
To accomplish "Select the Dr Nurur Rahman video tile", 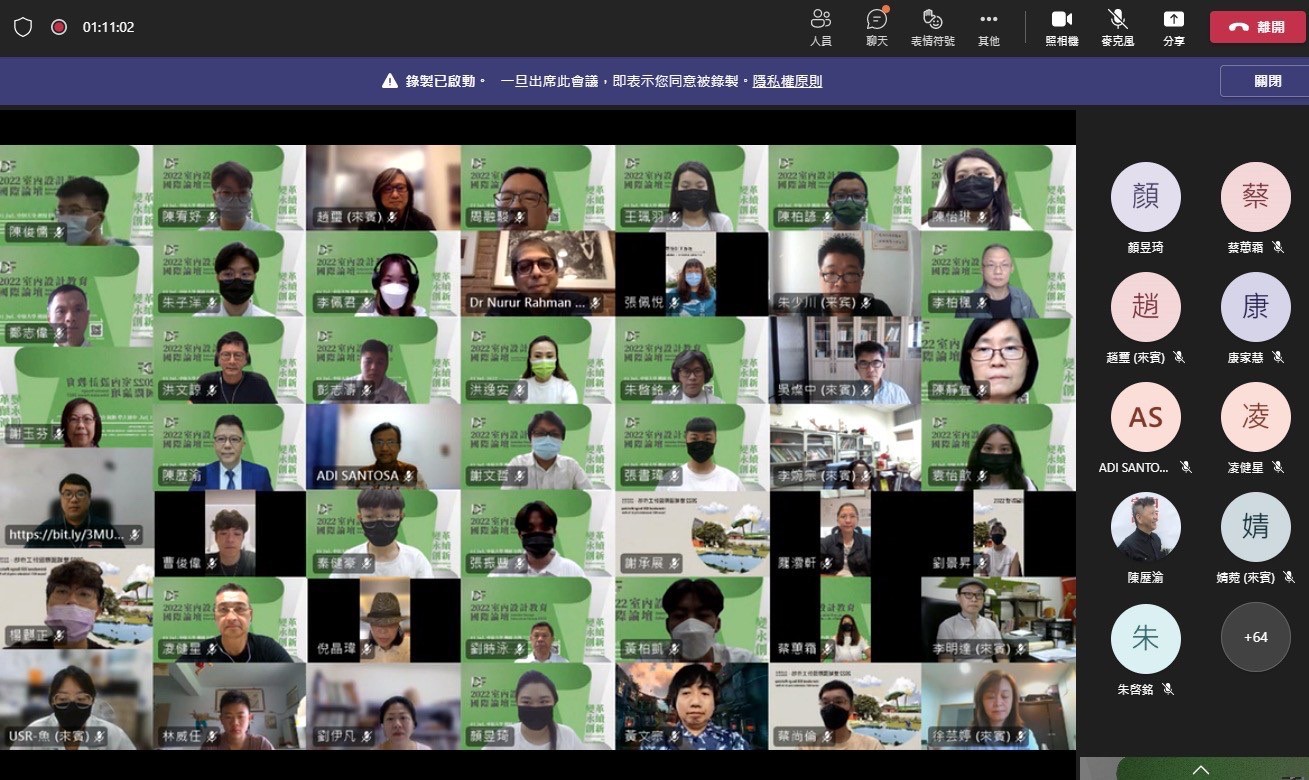I will tap(538, 274).
